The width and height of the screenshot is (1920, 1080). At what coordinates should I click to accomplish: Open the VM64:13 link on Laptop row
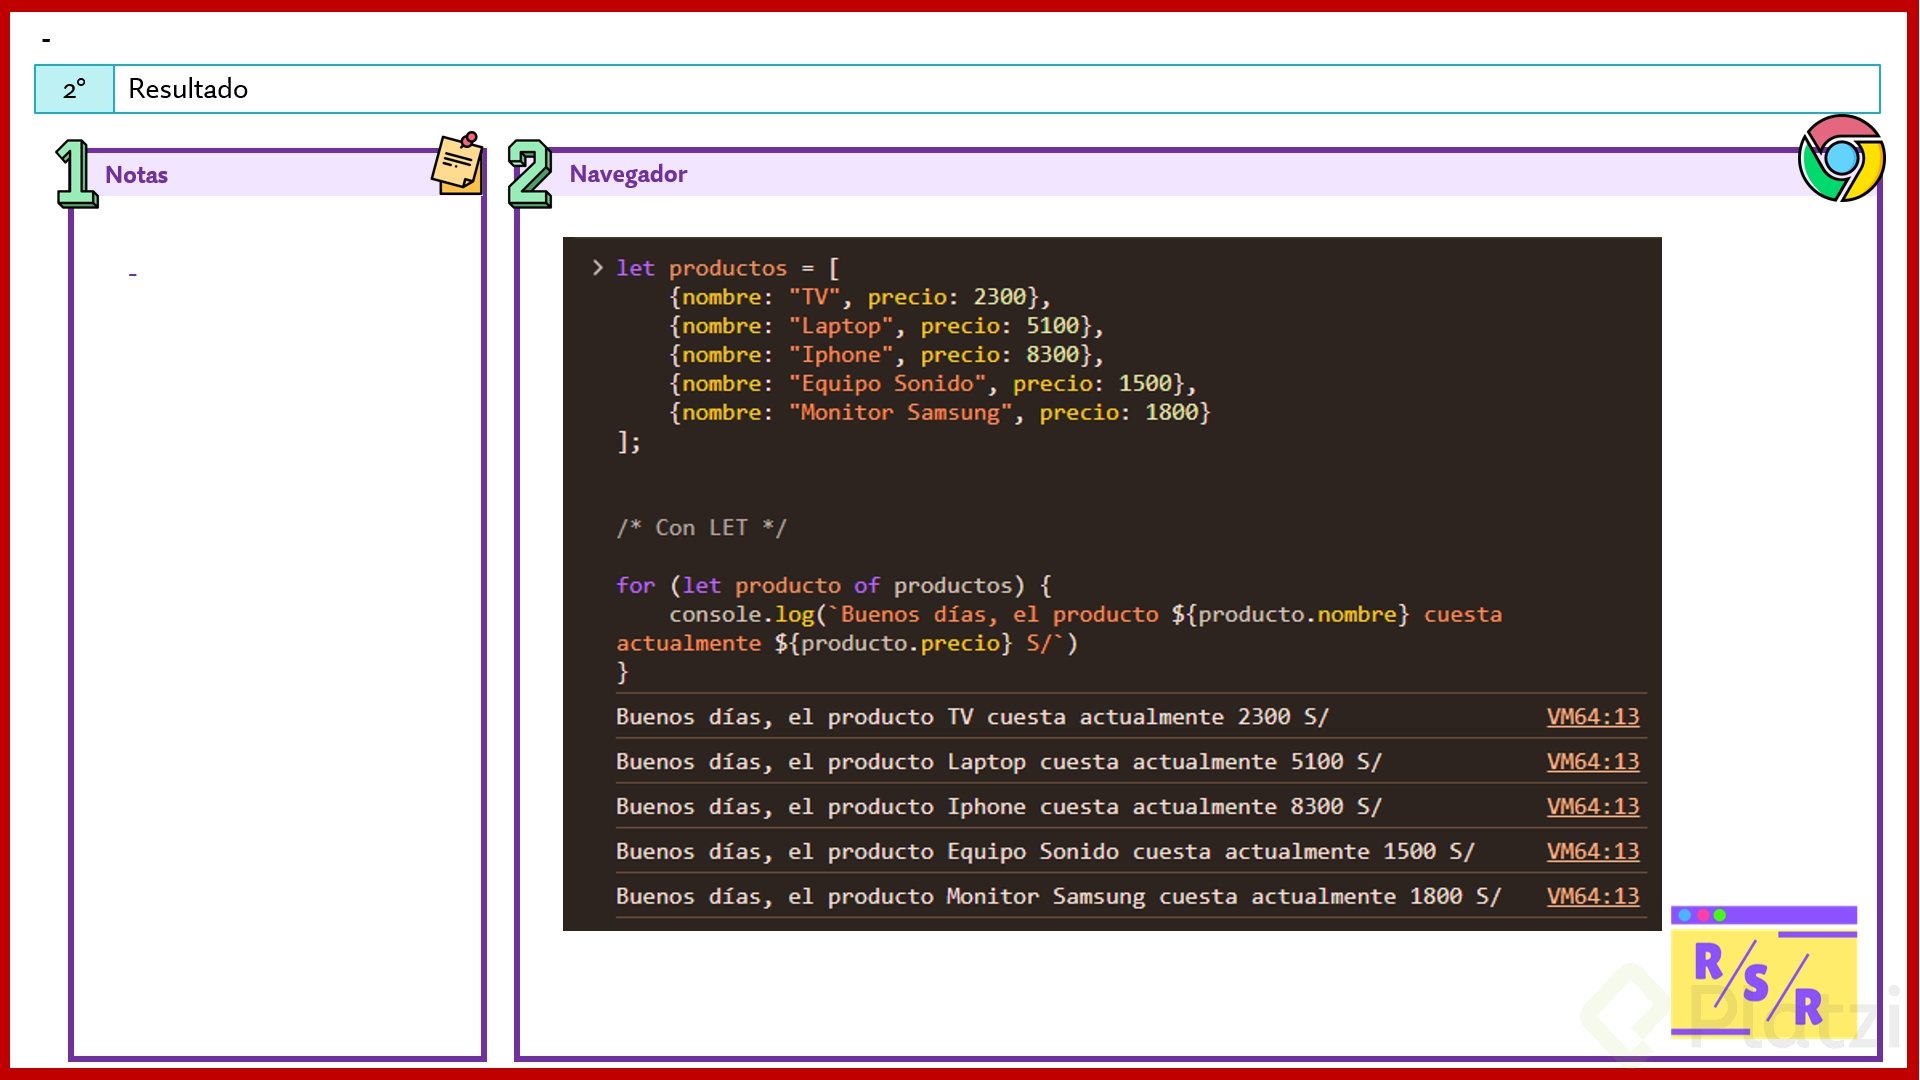tap(1592, 762)
